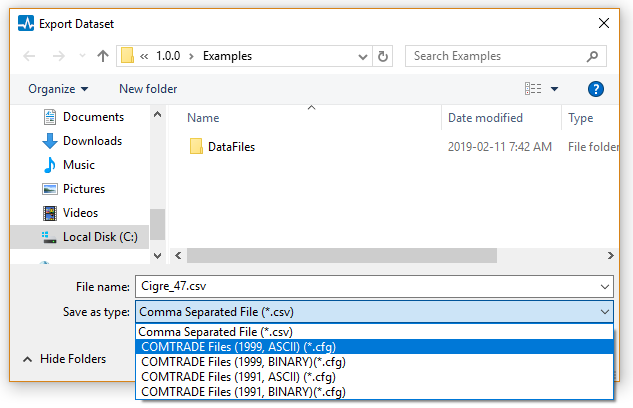Expand the Organize dropdown menu
Image resolution: width=633 pixels, height=408 pixels.
tap(58, 89)
